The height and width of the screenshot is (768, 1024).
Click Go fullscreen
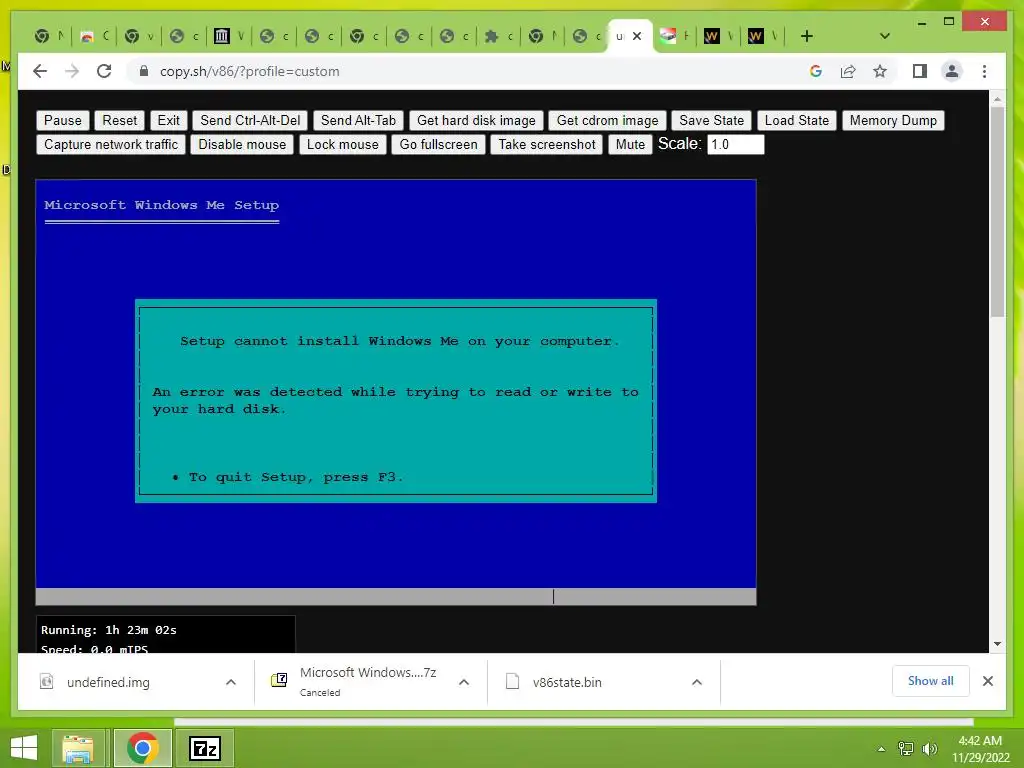pyautogui.click(x=438, y=144)
